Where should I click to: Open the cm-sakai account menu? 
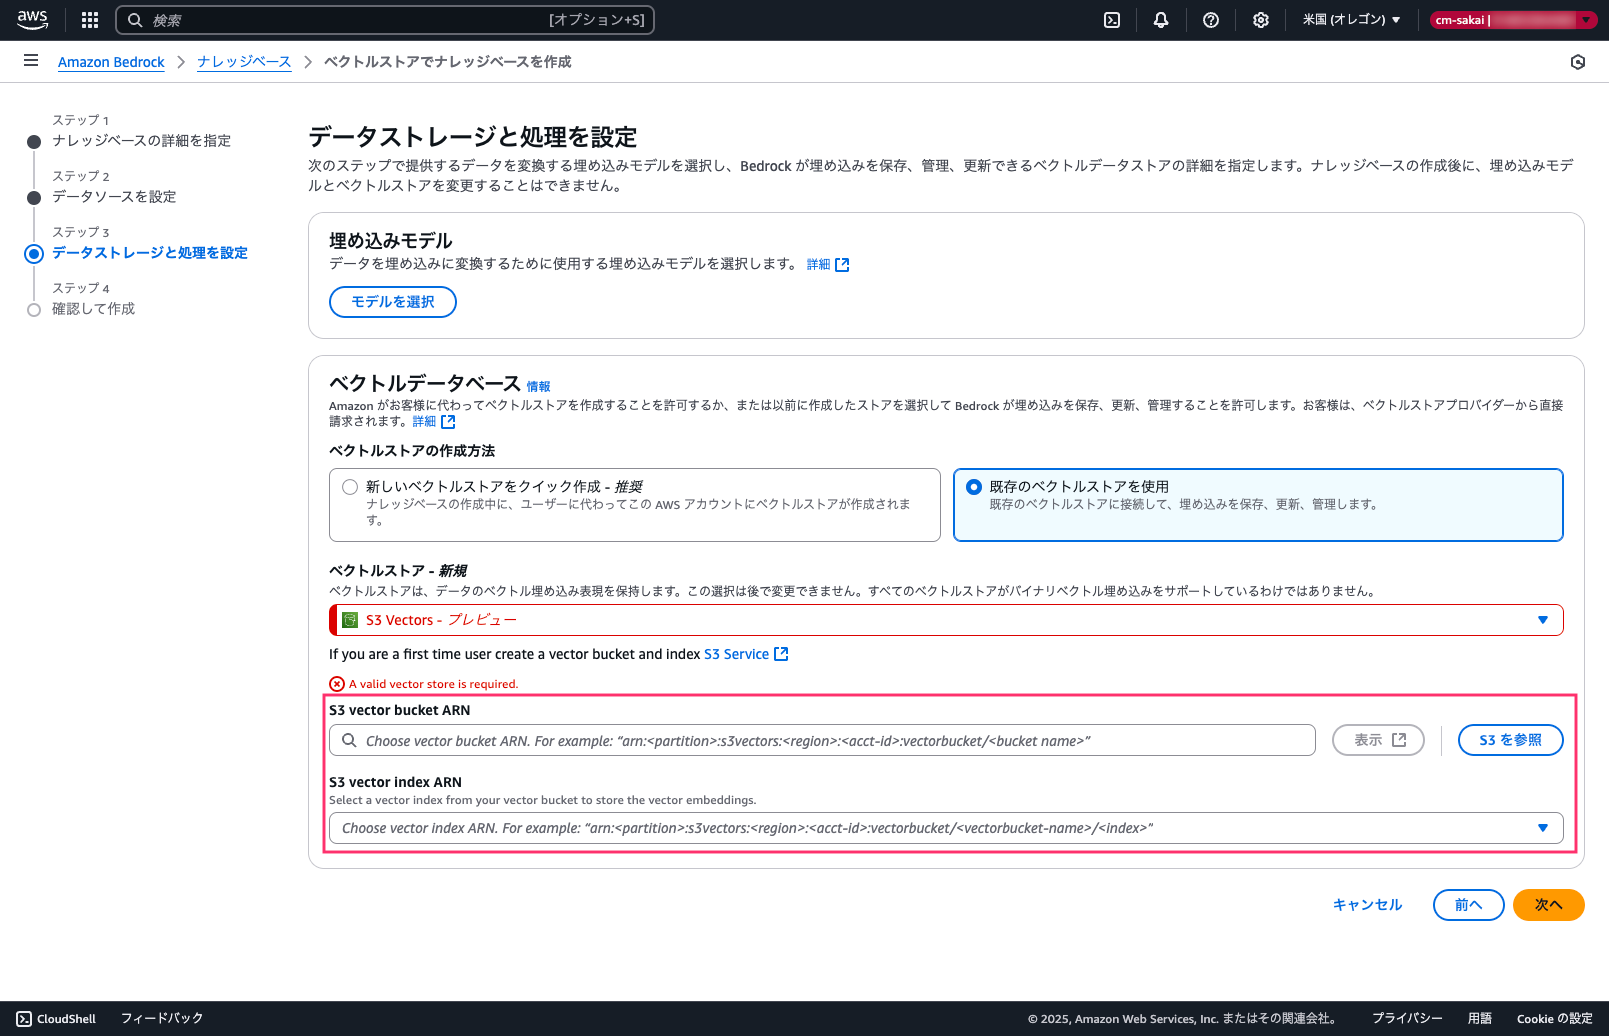coord(1513,20)
